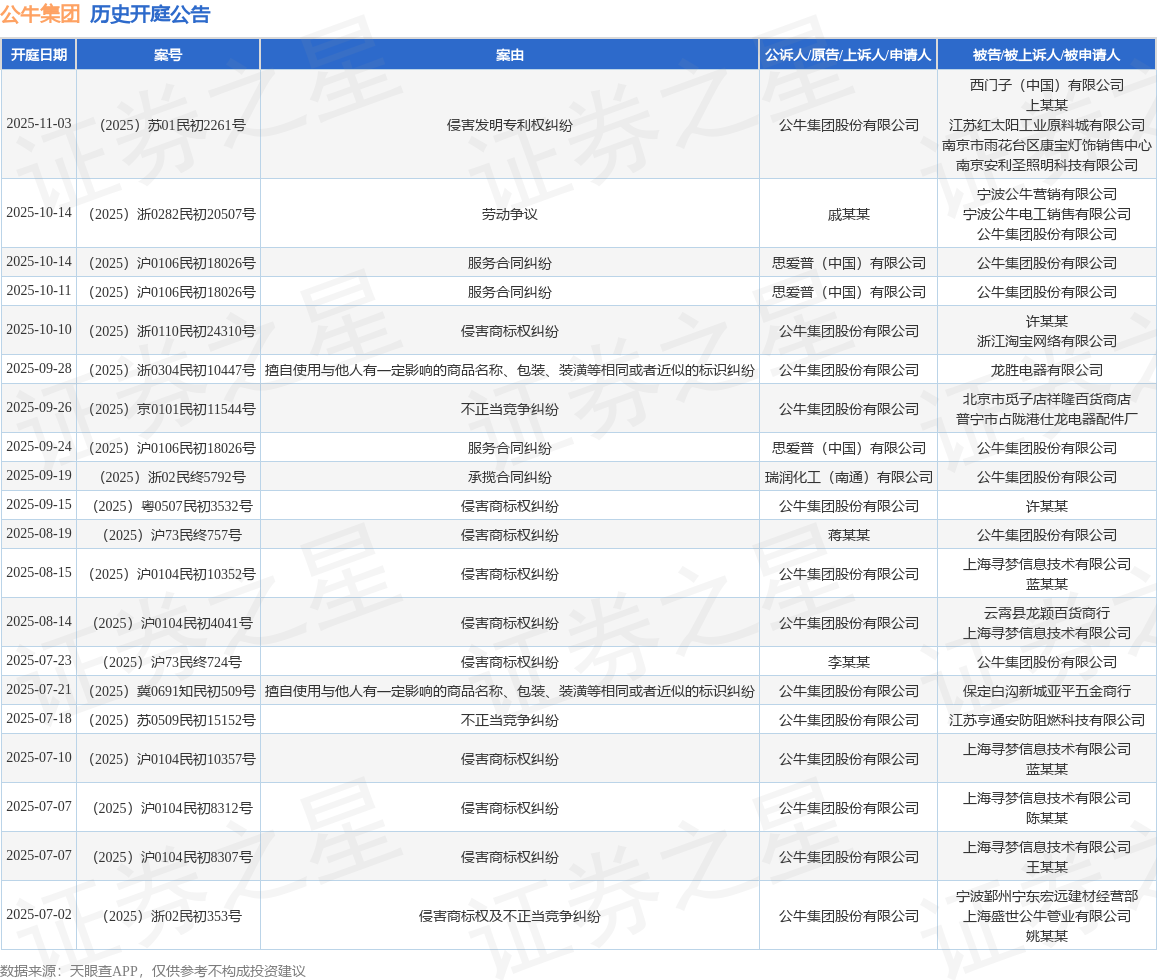
Task: Click defendant 南京安利圣照明科技有限公司
Action: [1047, 165]
